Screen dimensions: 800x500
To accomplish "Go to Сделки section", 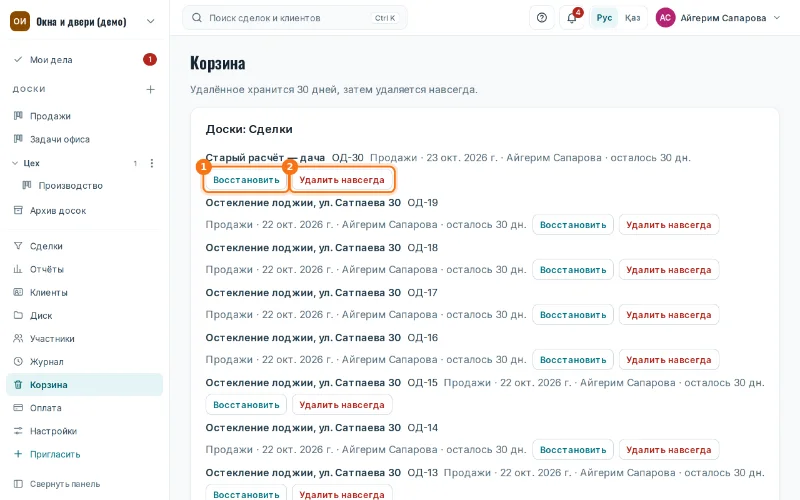I will pos(85,246).
